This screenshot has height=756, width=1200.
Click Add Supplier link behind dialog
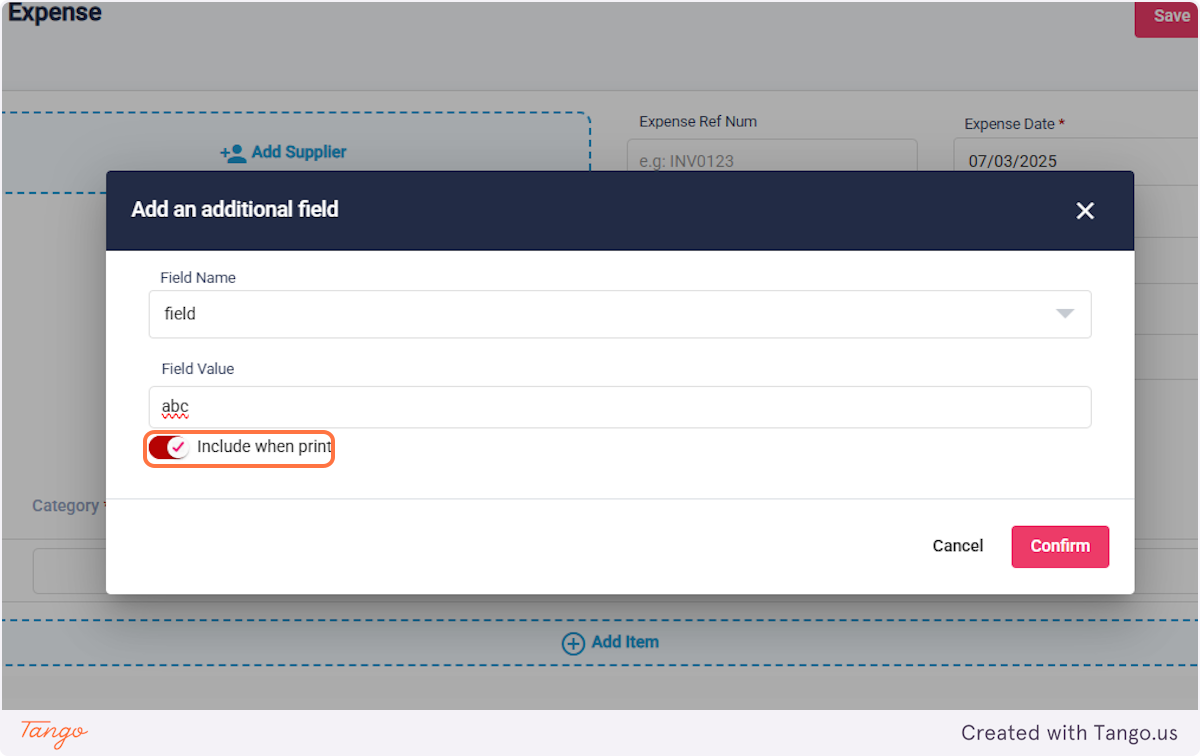[299, 152]
